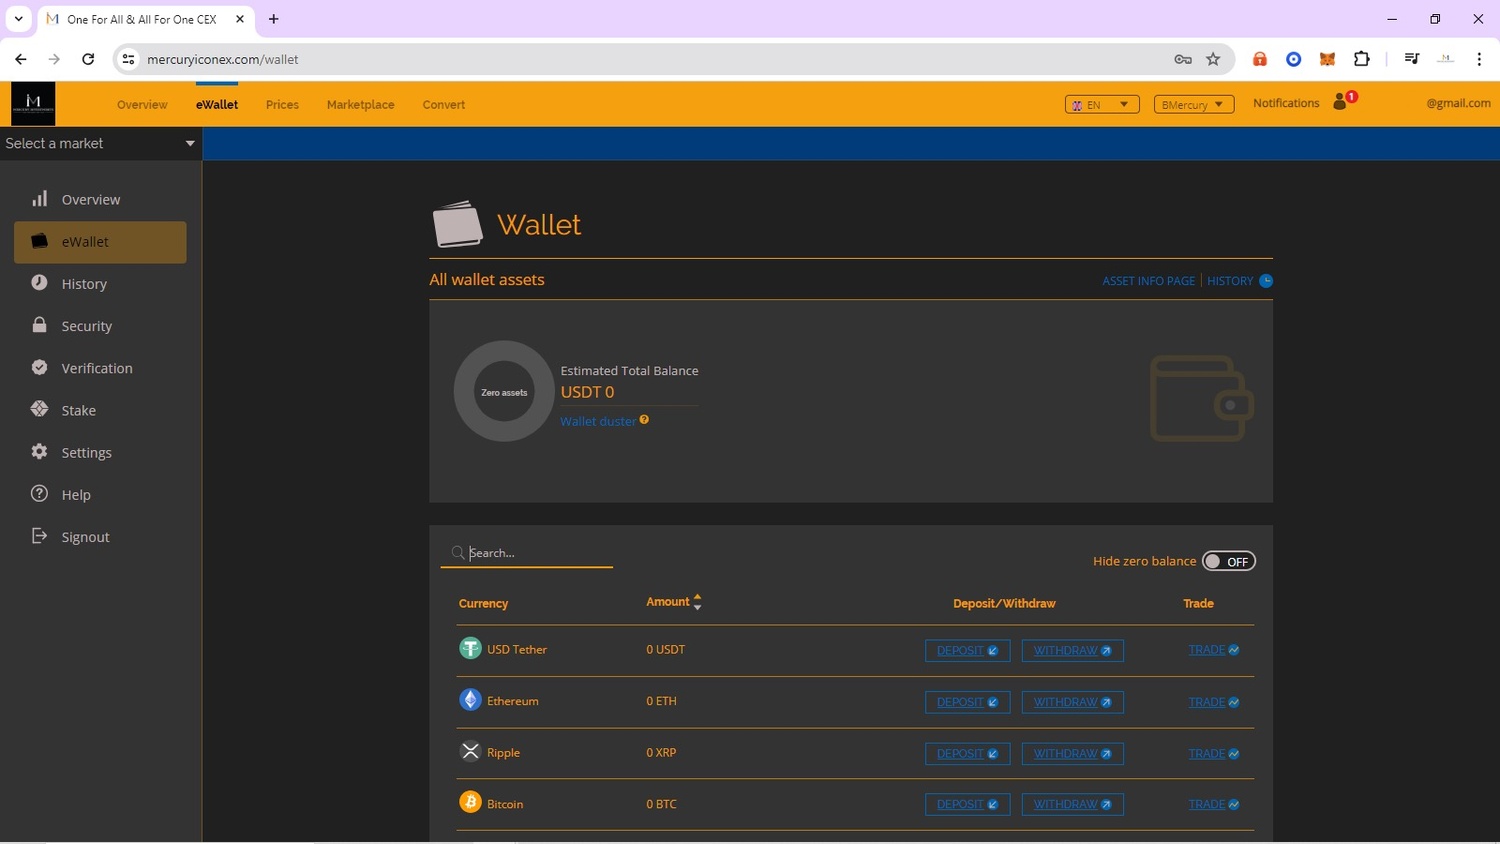Withdraw Ripple

point(1072,754)
